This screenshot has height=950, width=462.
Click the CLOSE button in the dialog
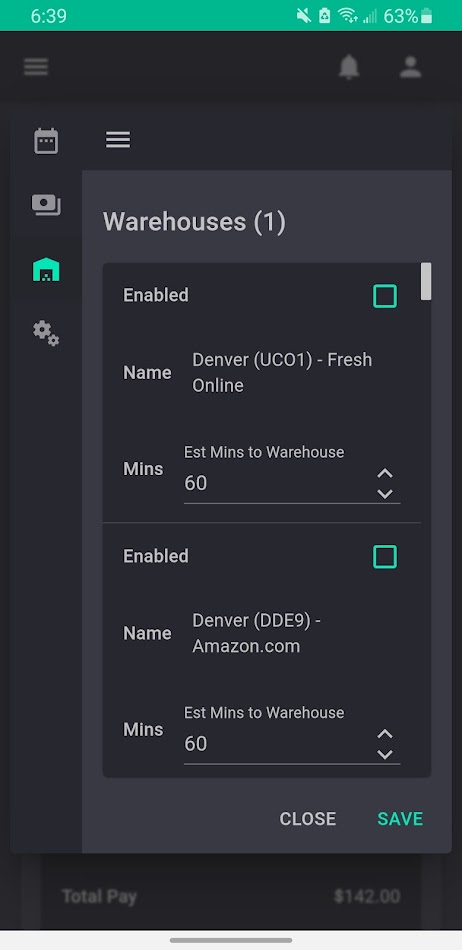tap(308, 819)
